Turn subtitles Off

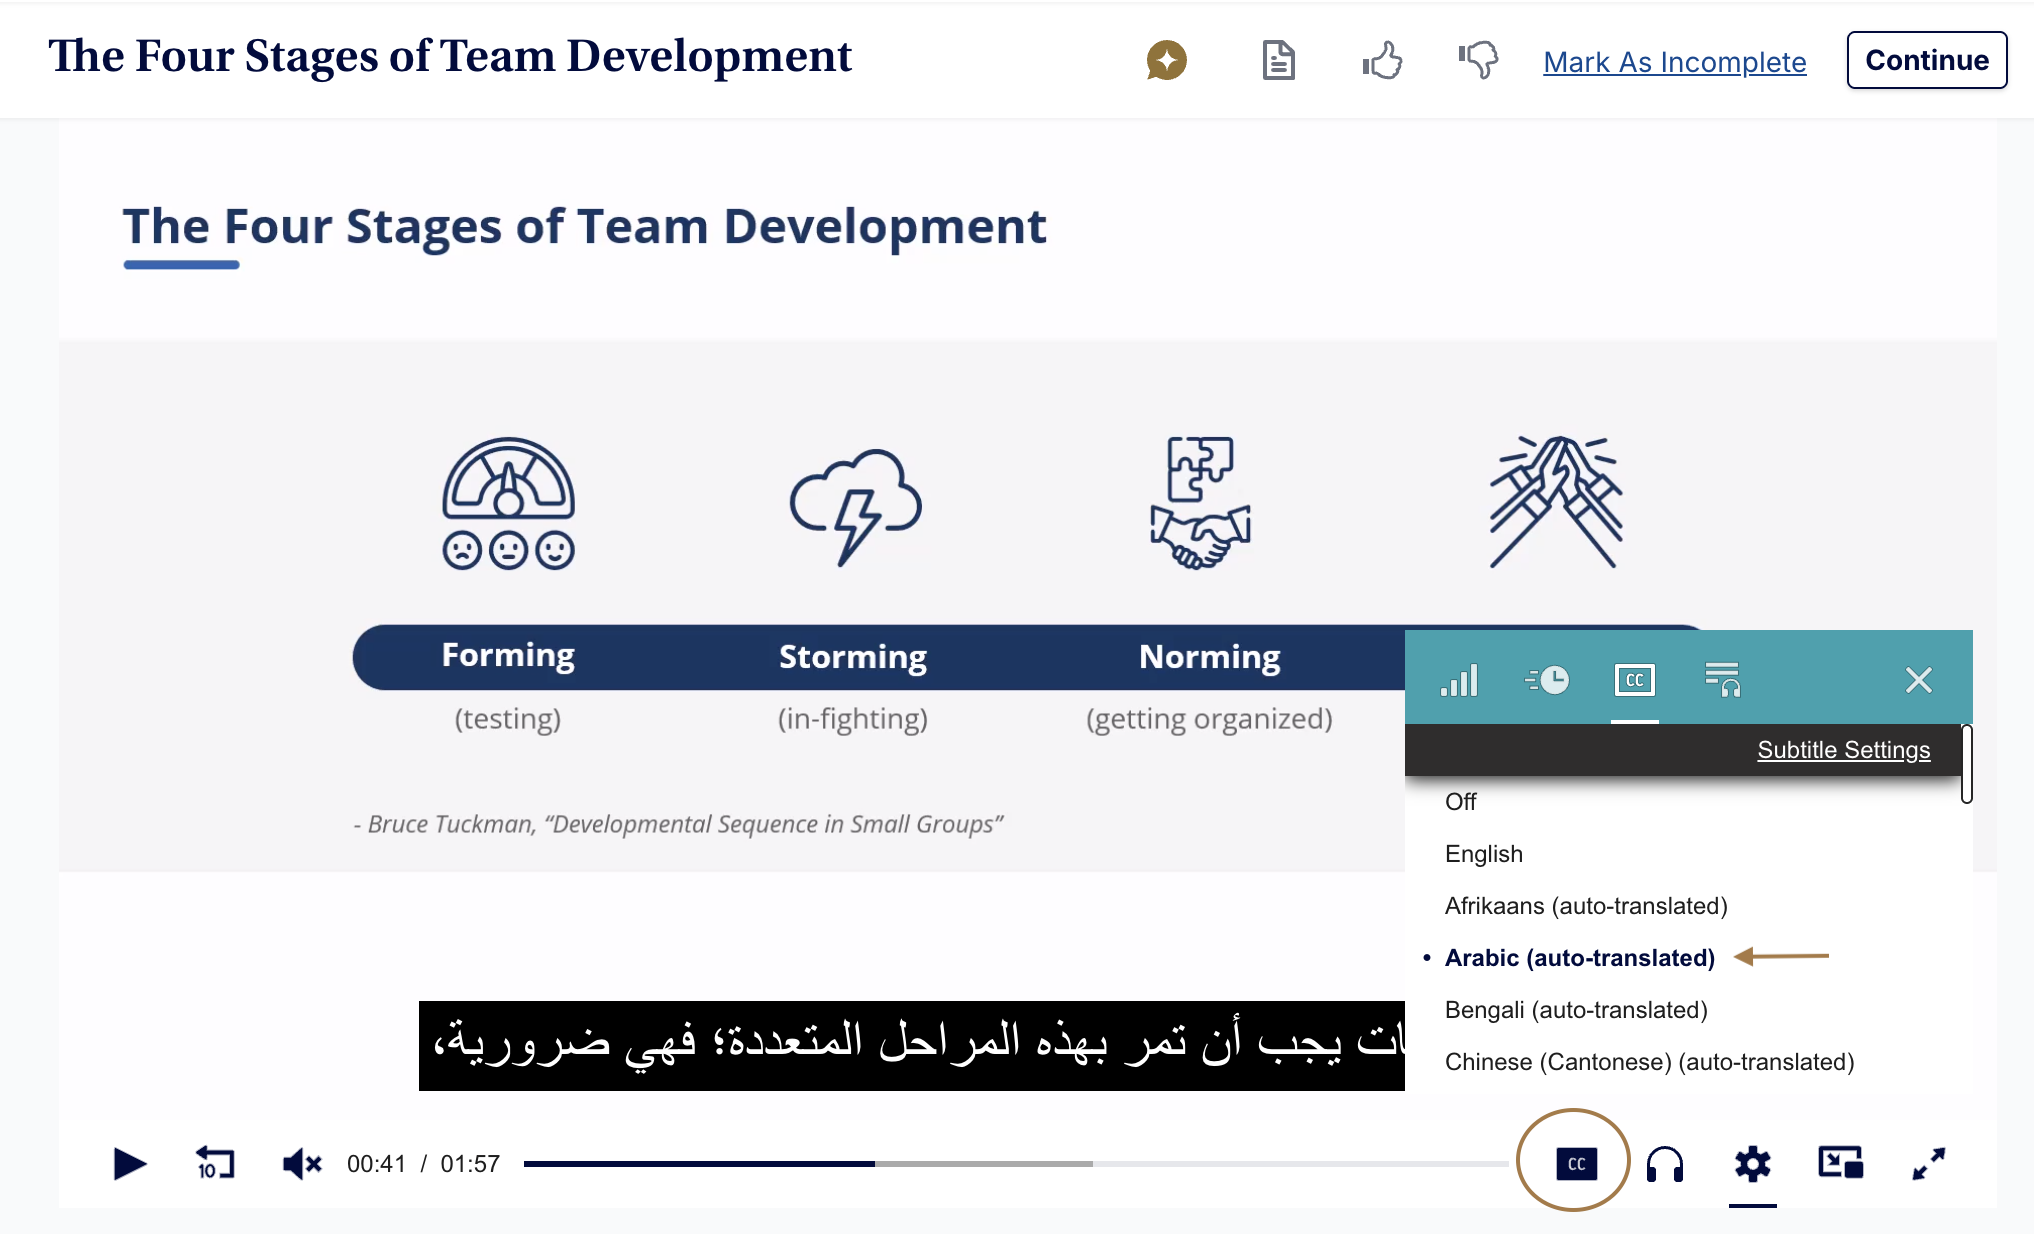1460,802
